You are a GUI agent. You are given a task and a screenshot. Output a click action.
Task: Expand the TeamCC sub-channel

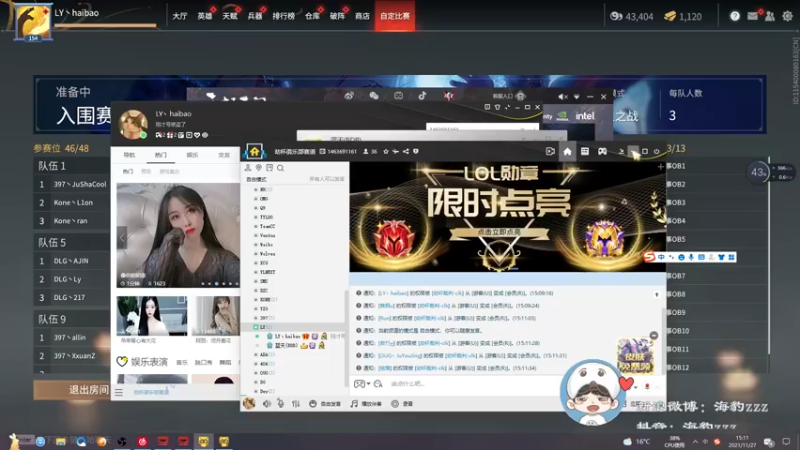265,226
